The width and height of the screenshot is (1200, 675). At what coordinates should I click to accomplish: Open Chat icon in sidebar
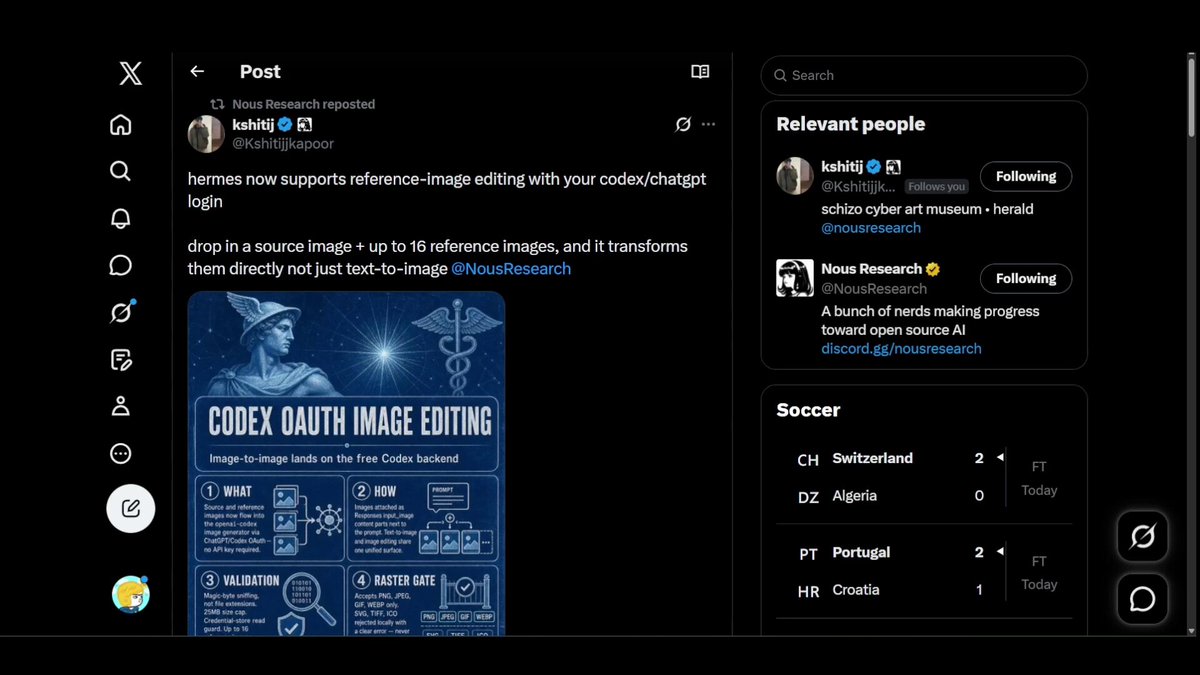[121, 265]
